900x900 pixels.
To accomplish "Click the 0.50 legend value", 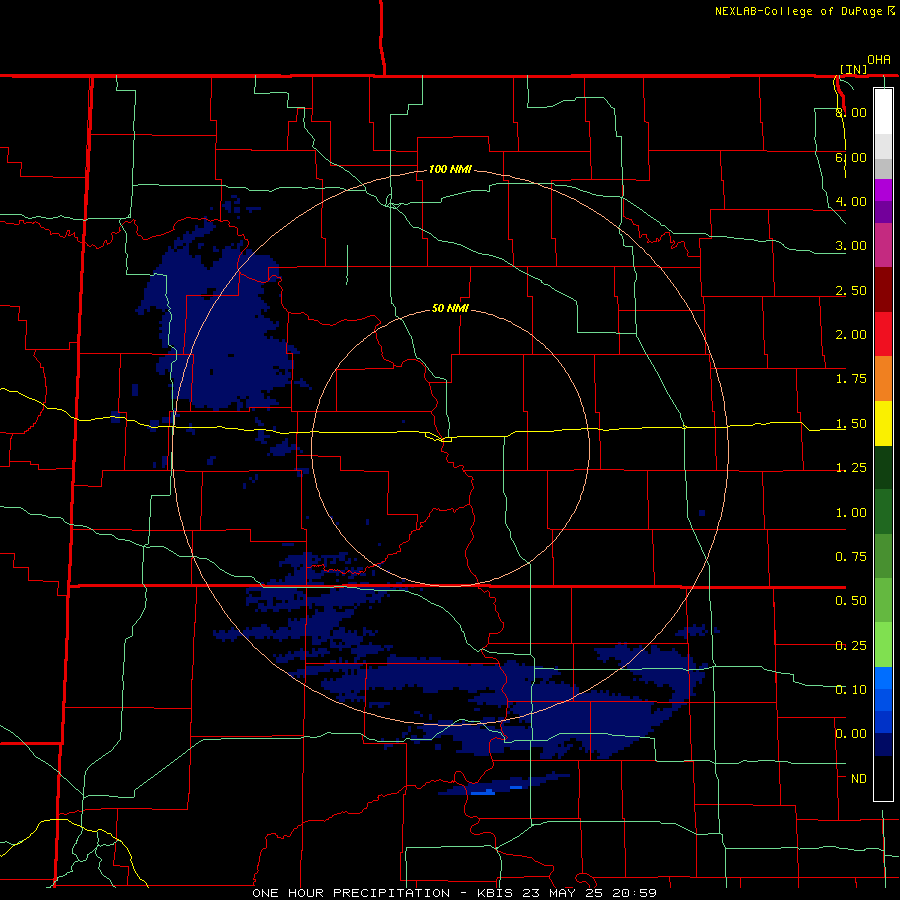I will click(851, 601).
